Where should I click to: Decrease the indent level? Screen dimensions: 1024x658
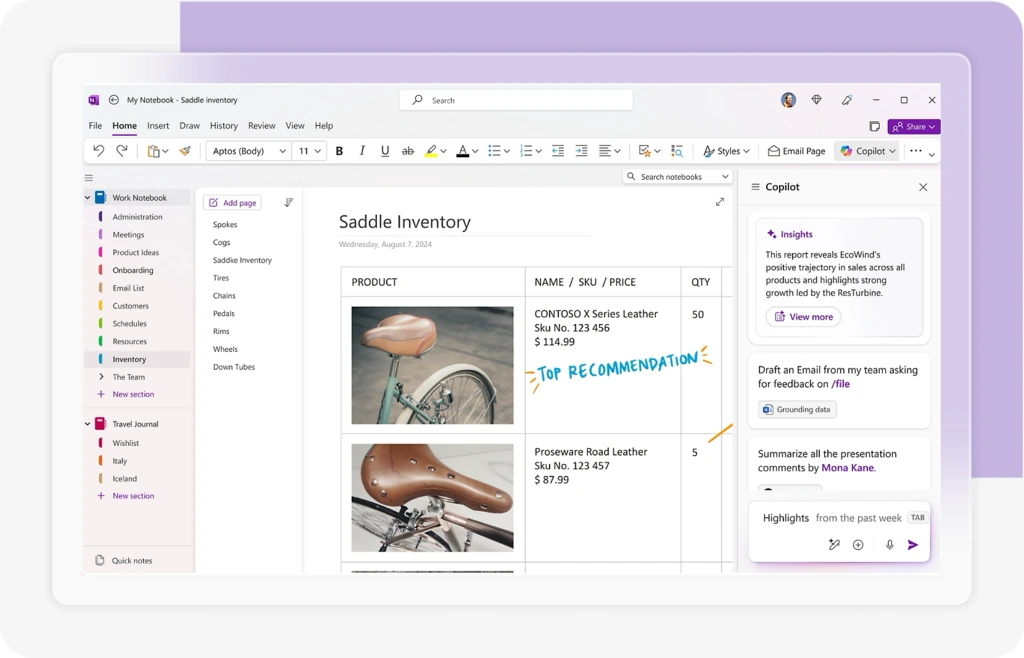(558, 151)
